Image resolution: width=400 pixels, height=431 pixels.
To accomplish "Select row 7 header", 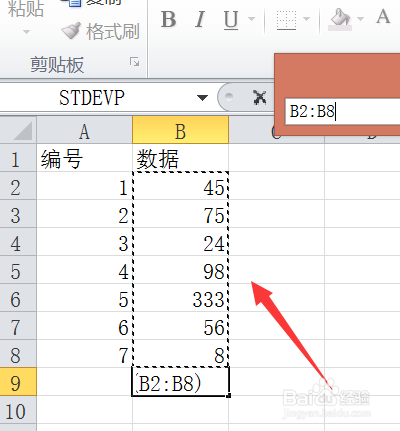I will coord(18,326).
